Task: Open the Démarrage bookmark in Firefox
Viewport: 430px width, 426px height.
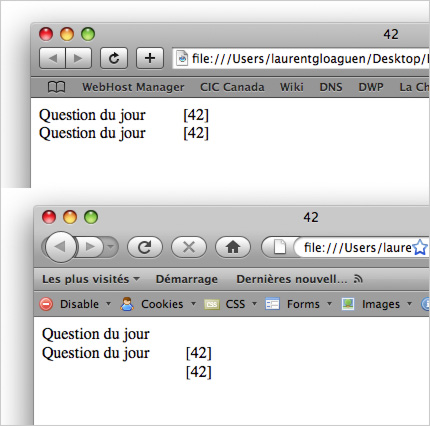Action: pyautogui.click(x=187, y=279)
